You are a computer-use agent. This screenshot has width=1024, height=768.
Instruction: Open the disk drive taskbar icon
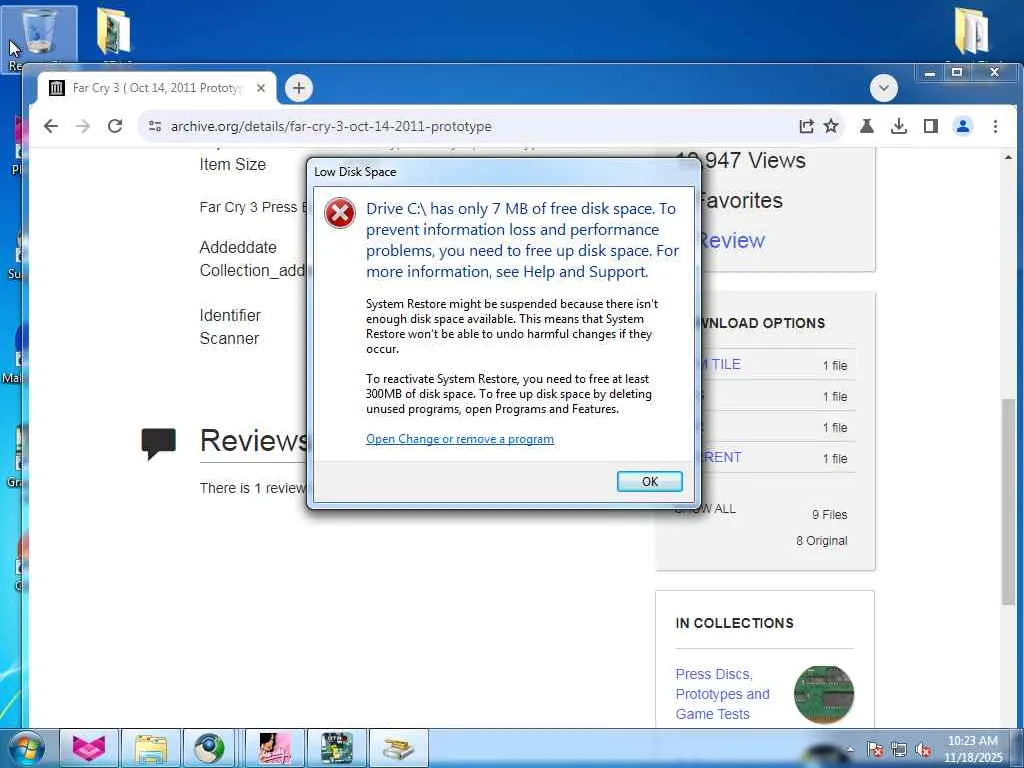pos(398,748)
